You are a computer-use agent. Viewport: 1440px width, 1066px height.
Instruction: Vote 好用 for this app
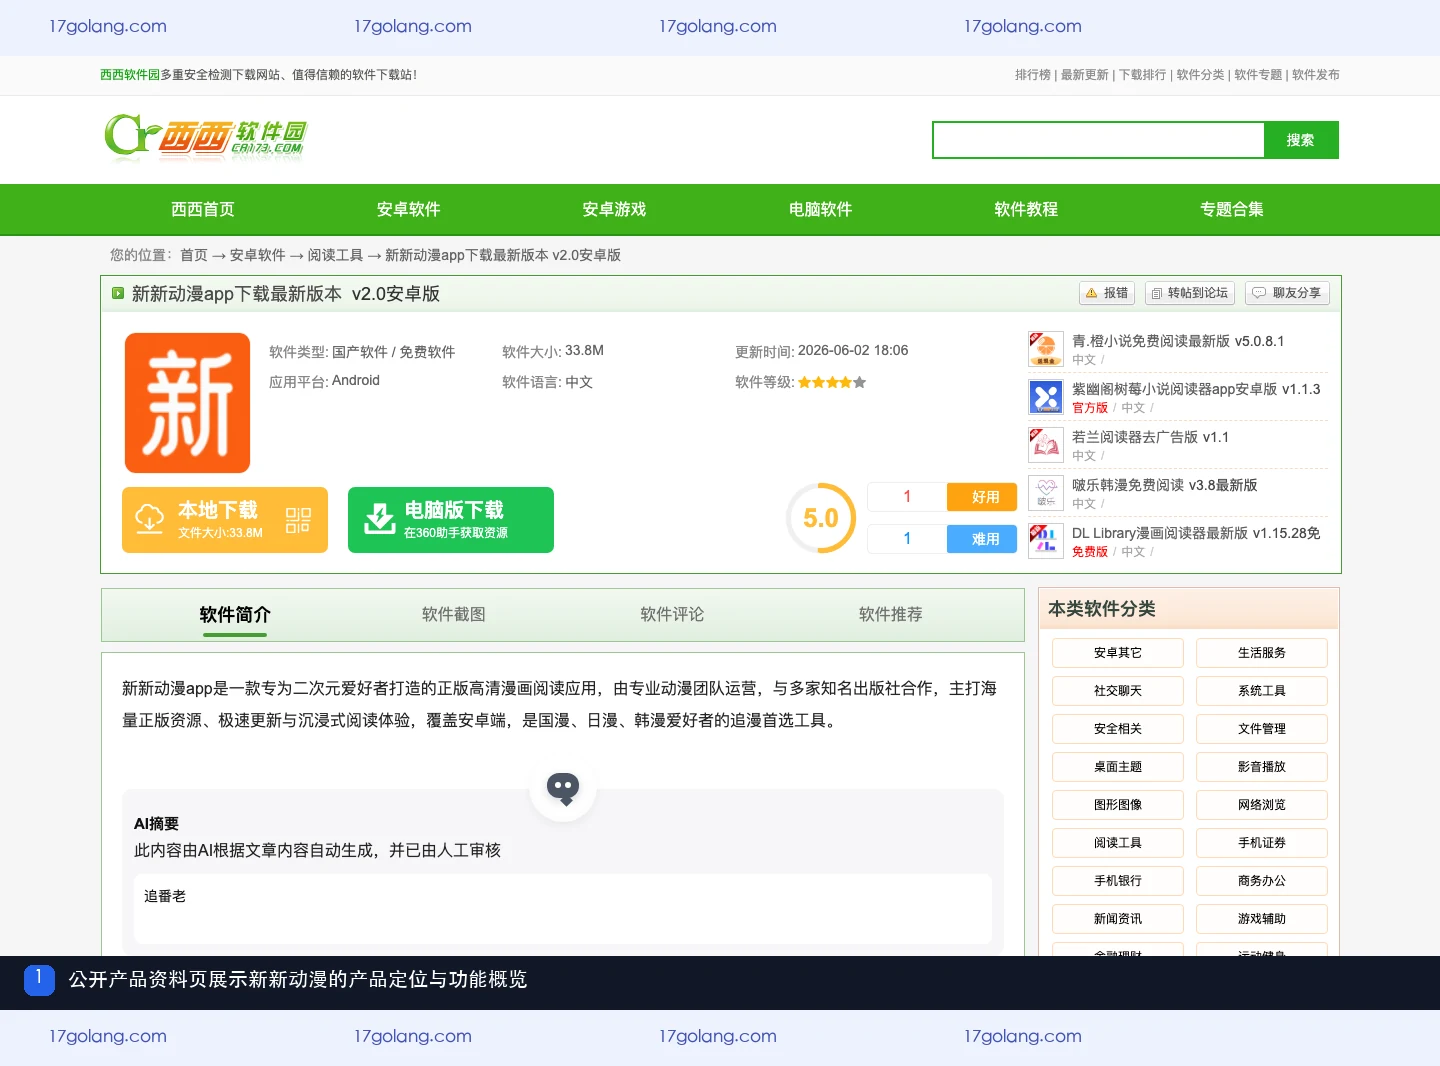(982, 497)
